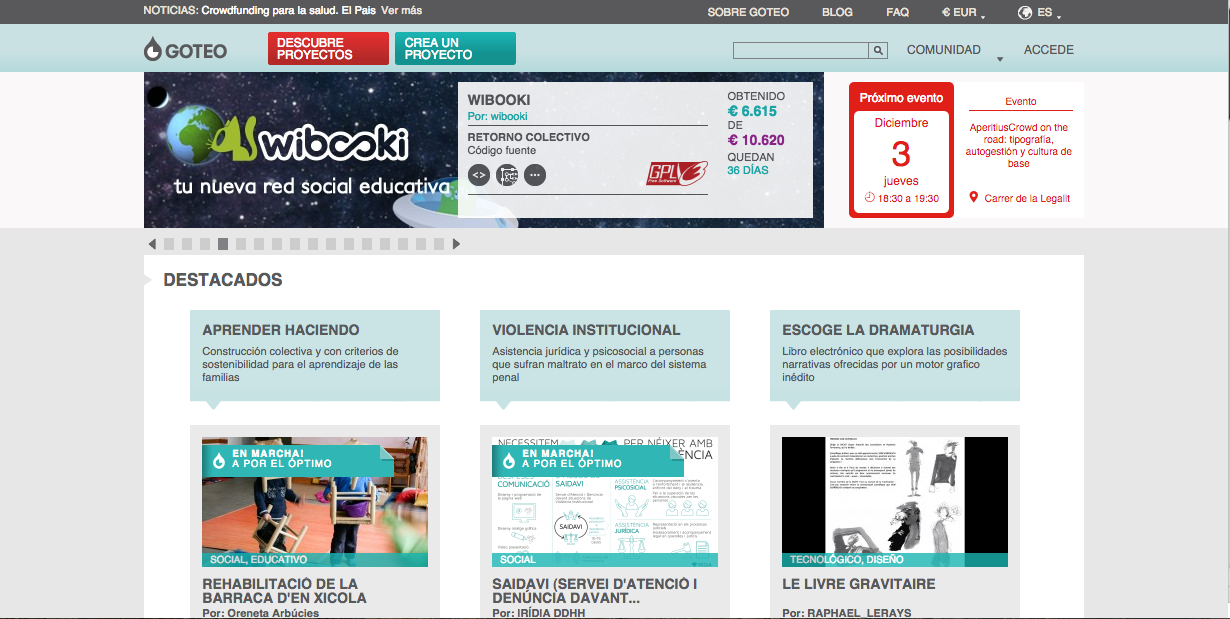Click Escoge la Dramaturgia heading
This screenshot has height=619, width=1230.
click(878, 330)
